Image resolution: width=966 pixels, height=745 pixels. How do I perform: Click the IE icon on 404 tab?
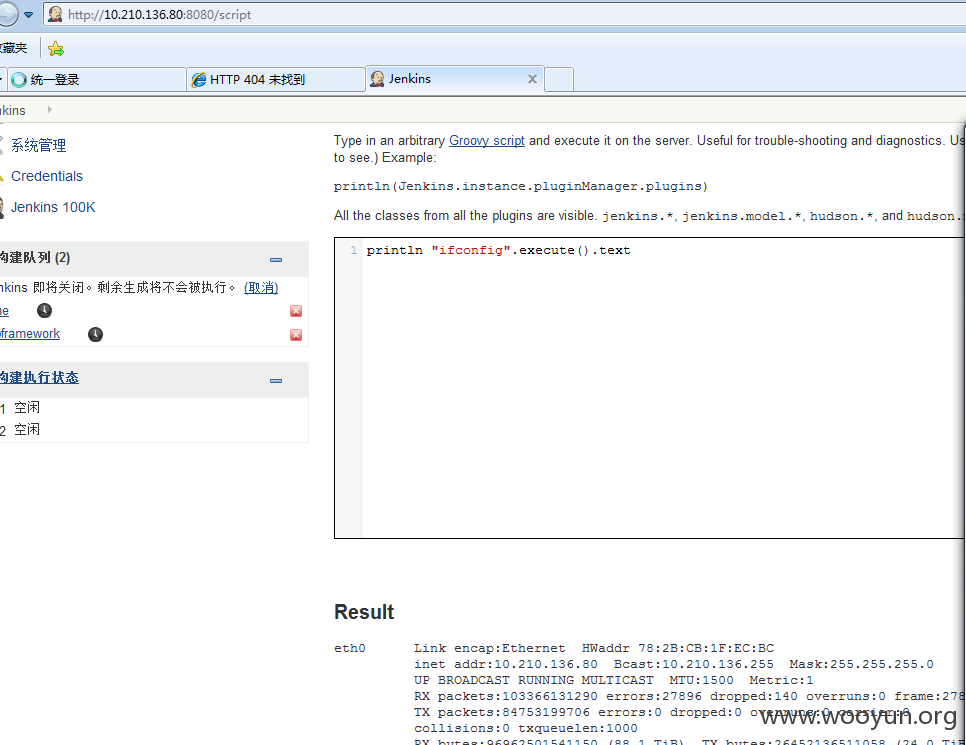[198, 79]
